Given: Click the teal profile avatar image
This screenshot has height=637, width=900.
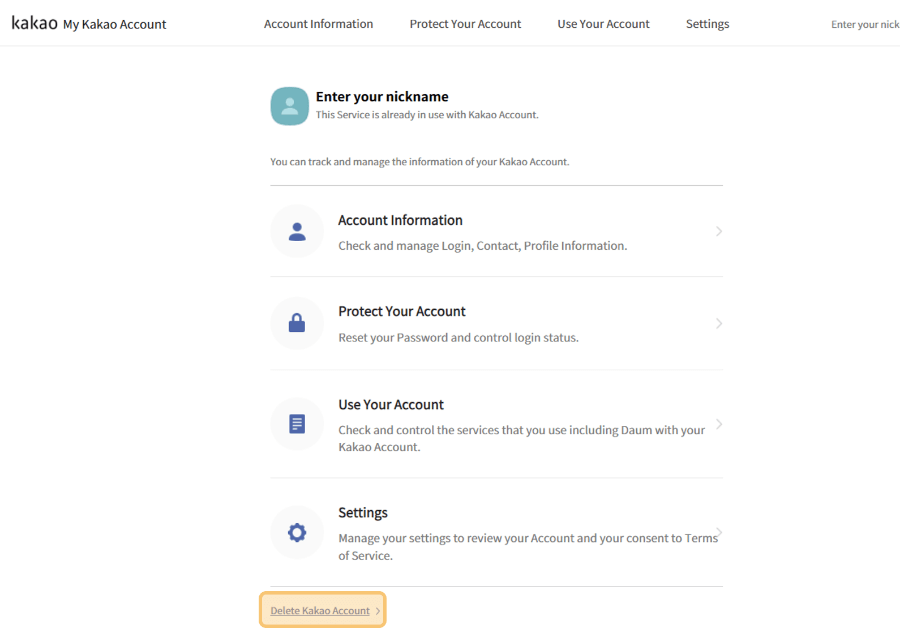Looking at the screenshot, I should (x=289, y=106).
